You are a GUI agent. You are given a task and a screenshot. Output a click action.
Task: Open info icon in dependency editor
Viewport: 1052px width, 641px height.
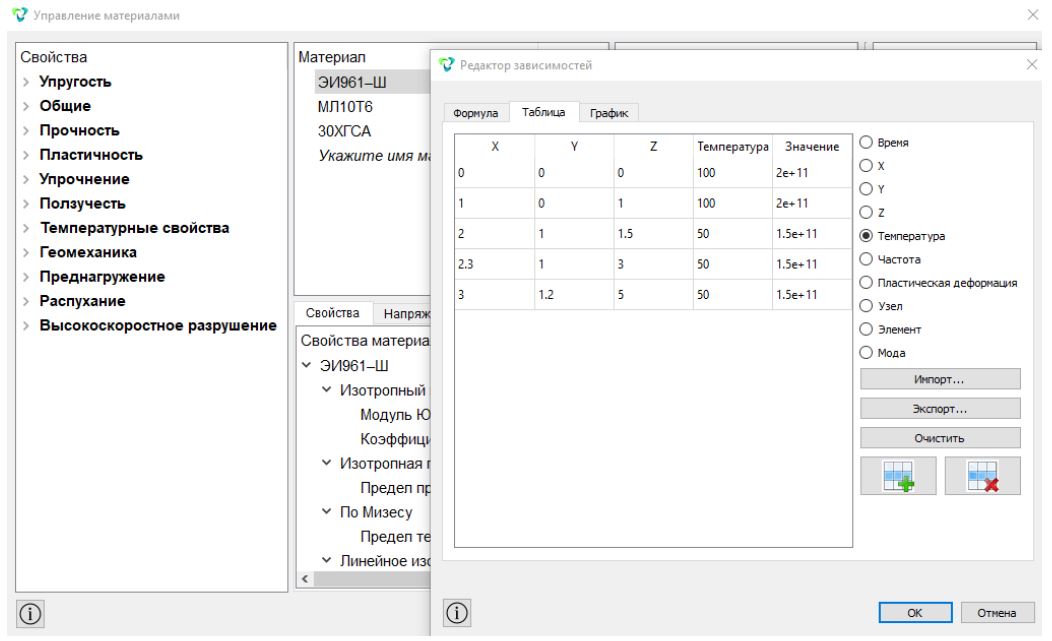[457, 613]
